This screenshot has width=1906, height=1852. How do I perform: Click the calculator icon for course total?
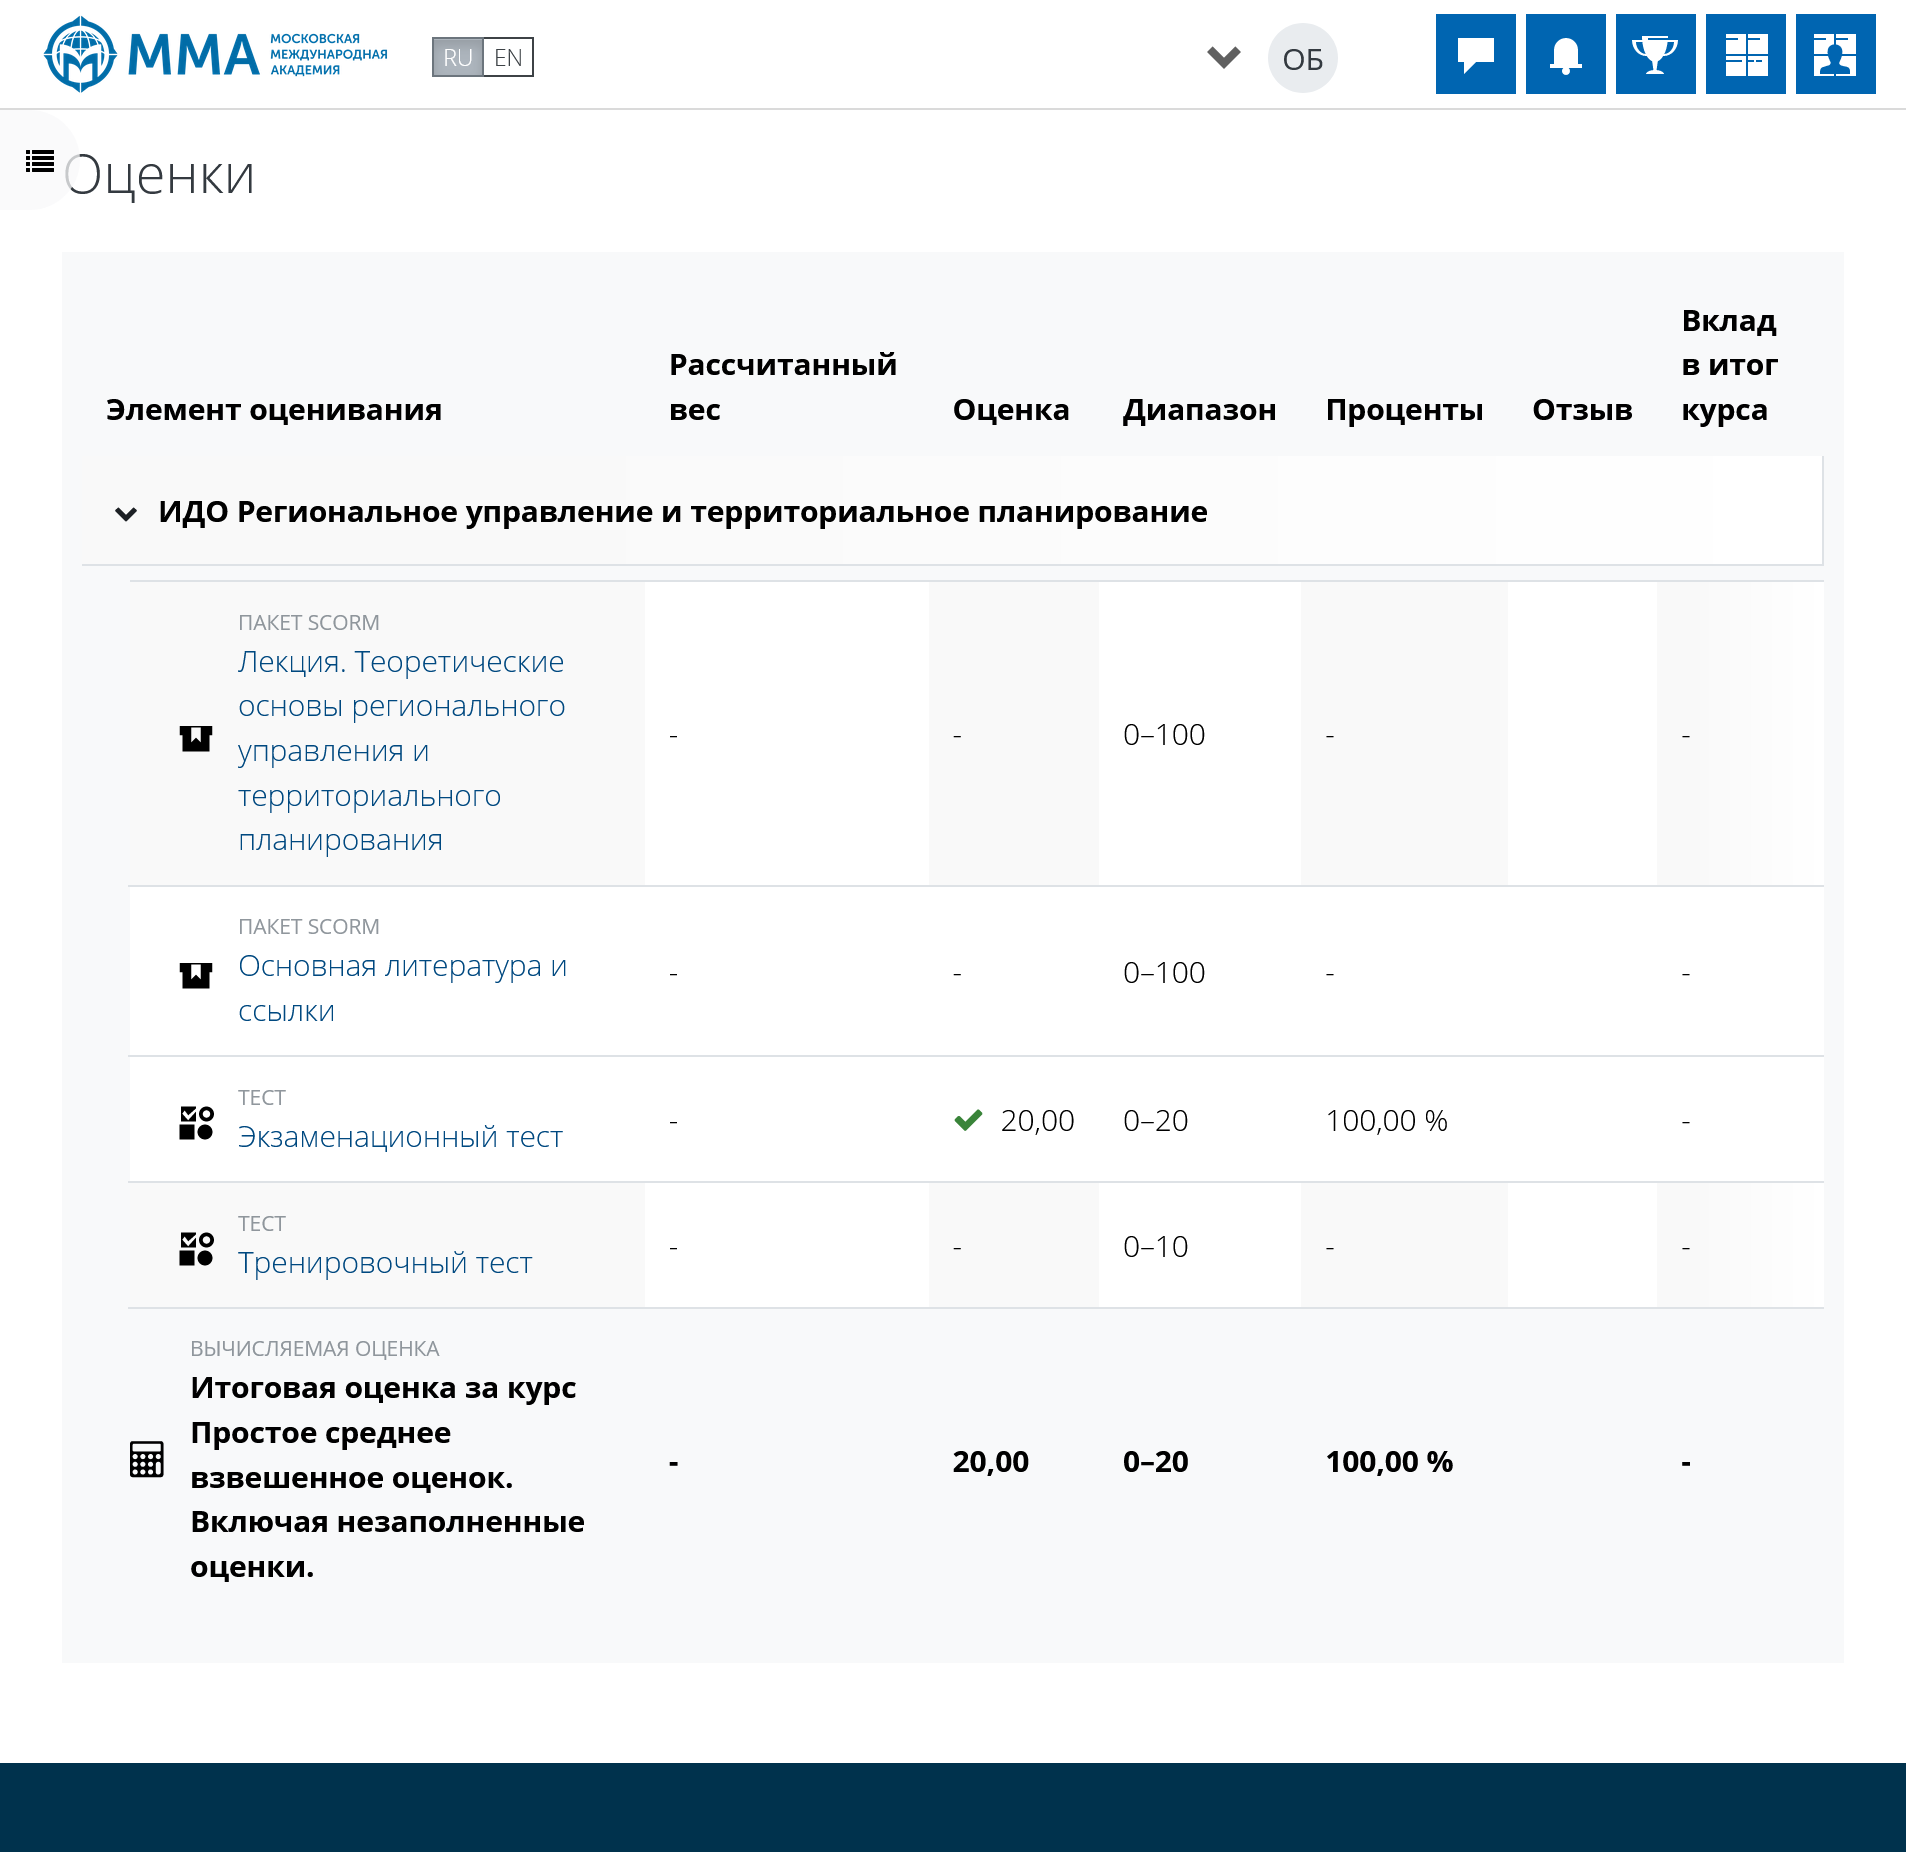pyautogui.click(x=147, y=1459)
